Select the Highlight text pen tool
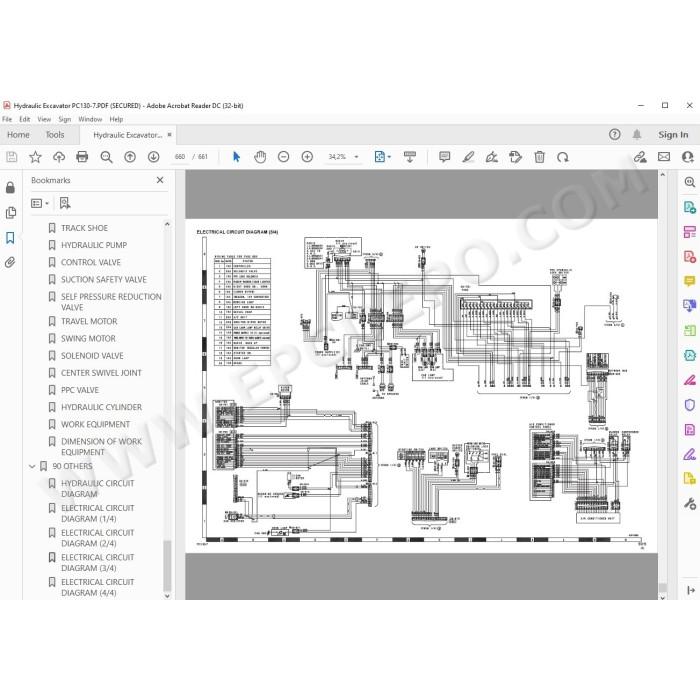This screenshot has width=700, height=700. [468, 157]
